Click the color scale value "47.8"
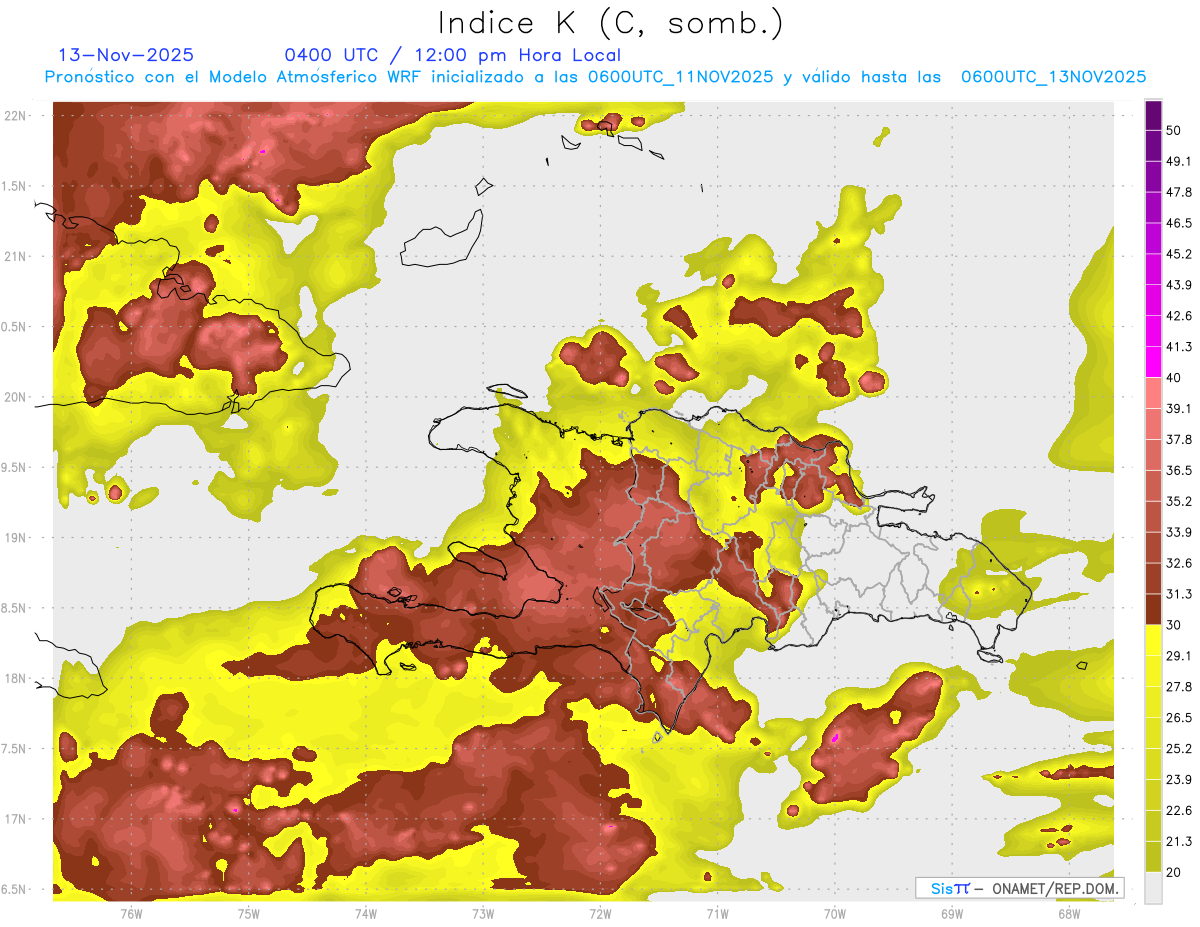Screen dimensions: 1200x927 click(x=1180, y=192)
